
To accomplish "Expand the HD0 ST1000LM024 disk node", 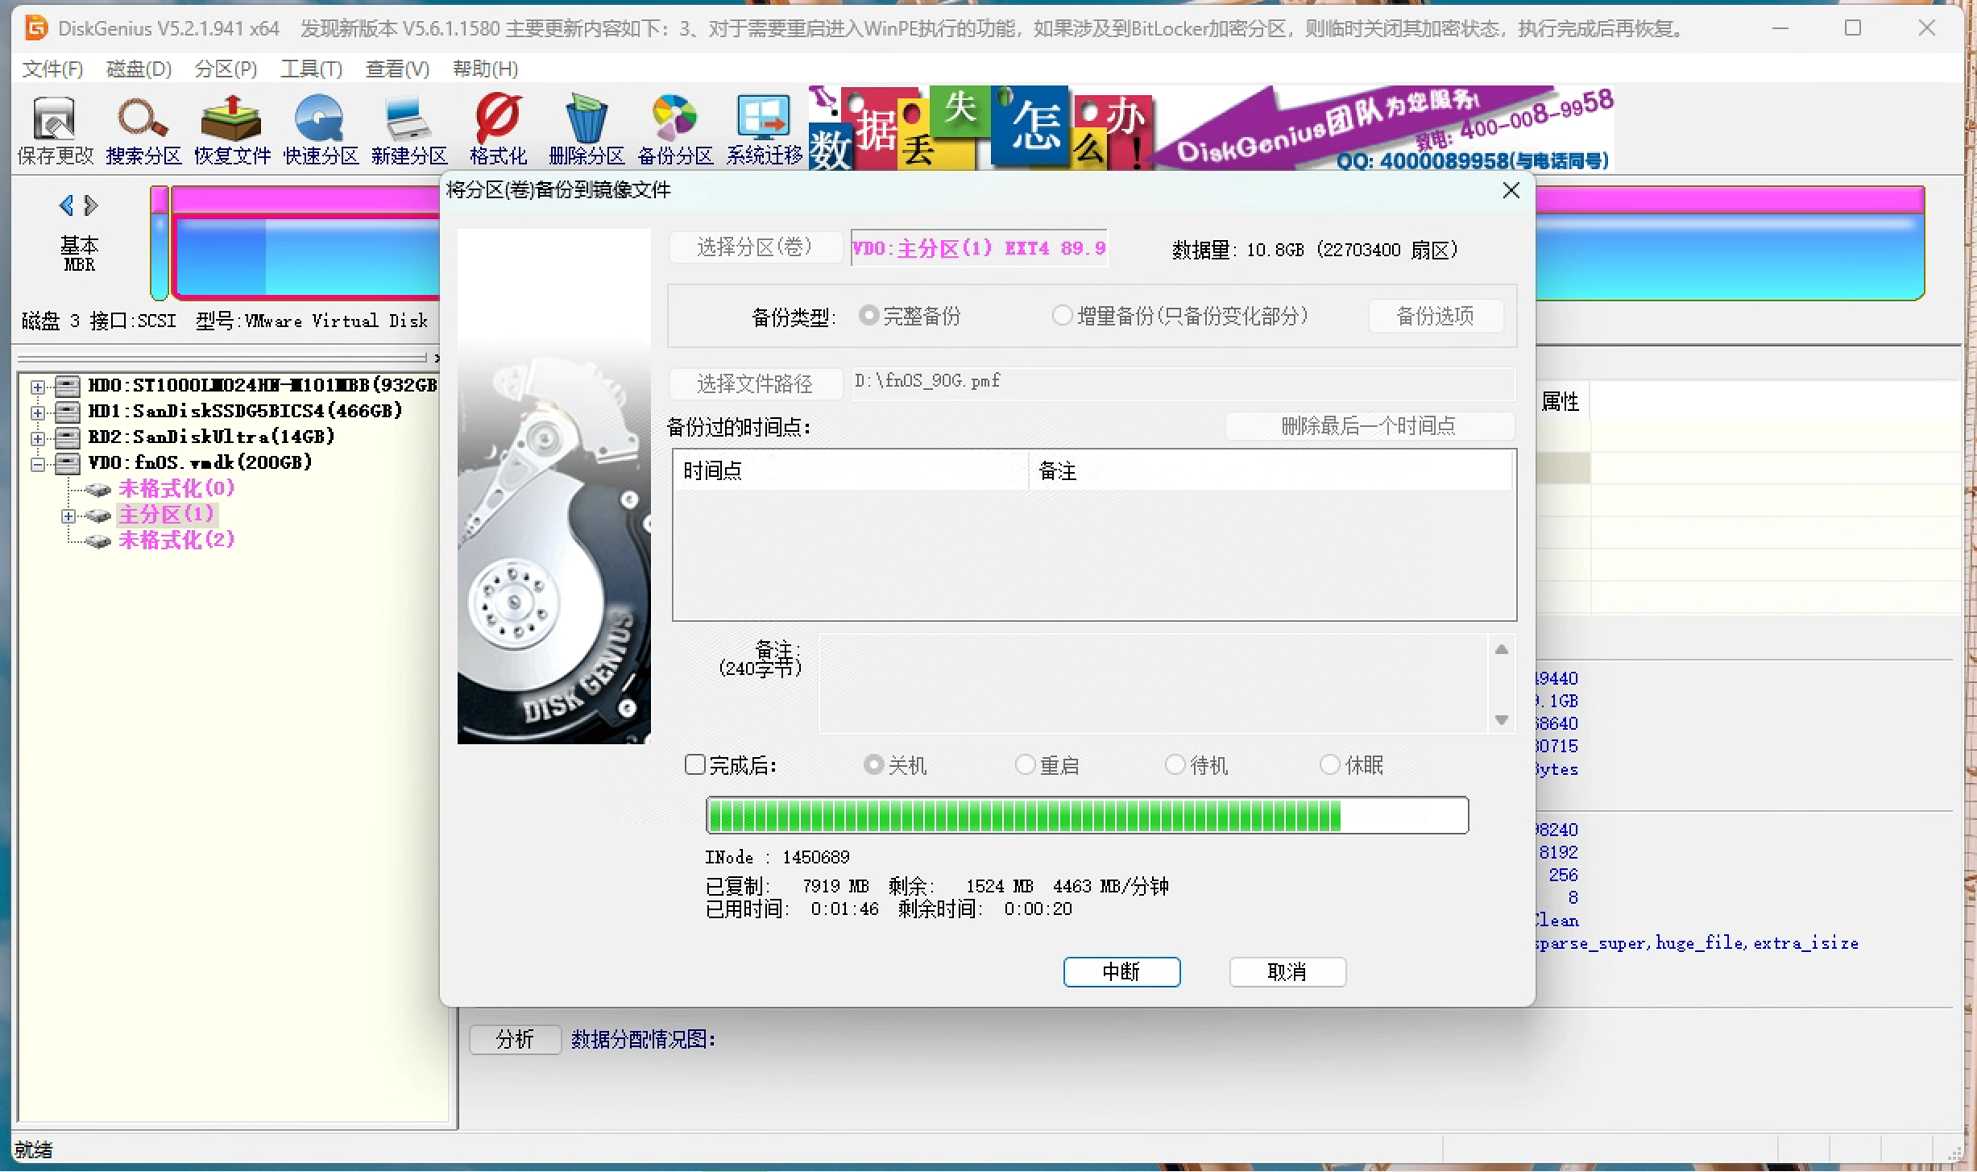I will pyautogui.click(x=38, y=386).
